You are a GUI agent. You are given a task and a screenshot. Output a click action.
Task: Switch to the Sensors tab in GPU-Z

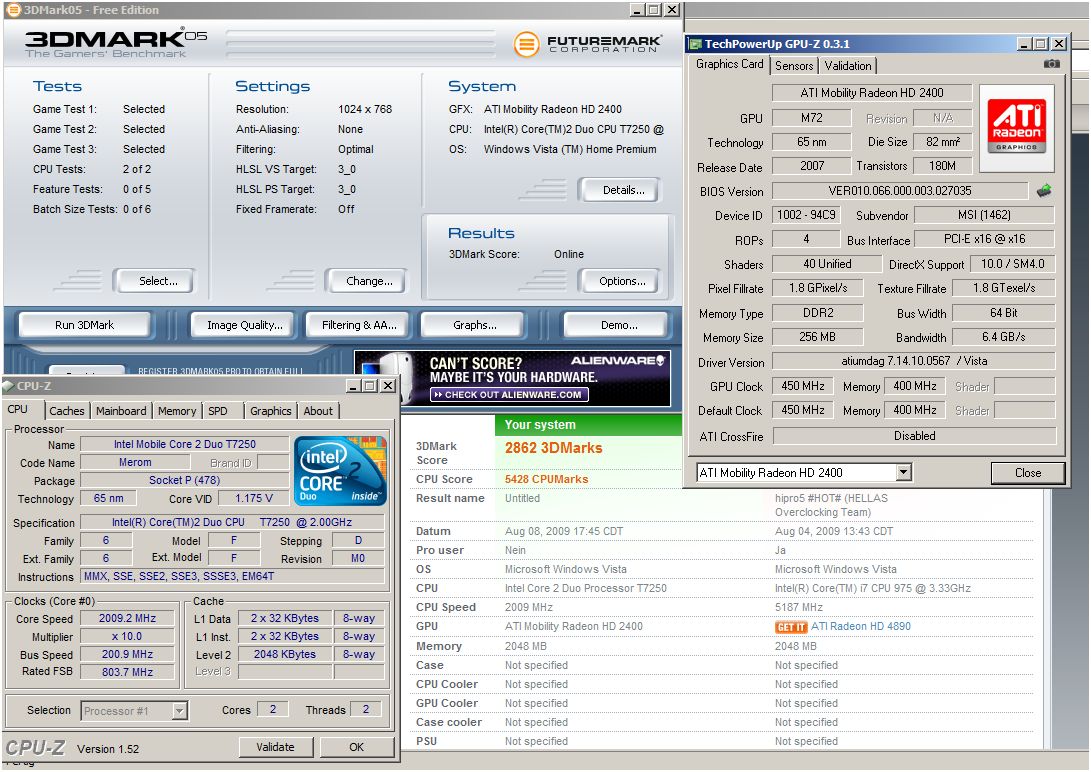(x=794, y=65)
